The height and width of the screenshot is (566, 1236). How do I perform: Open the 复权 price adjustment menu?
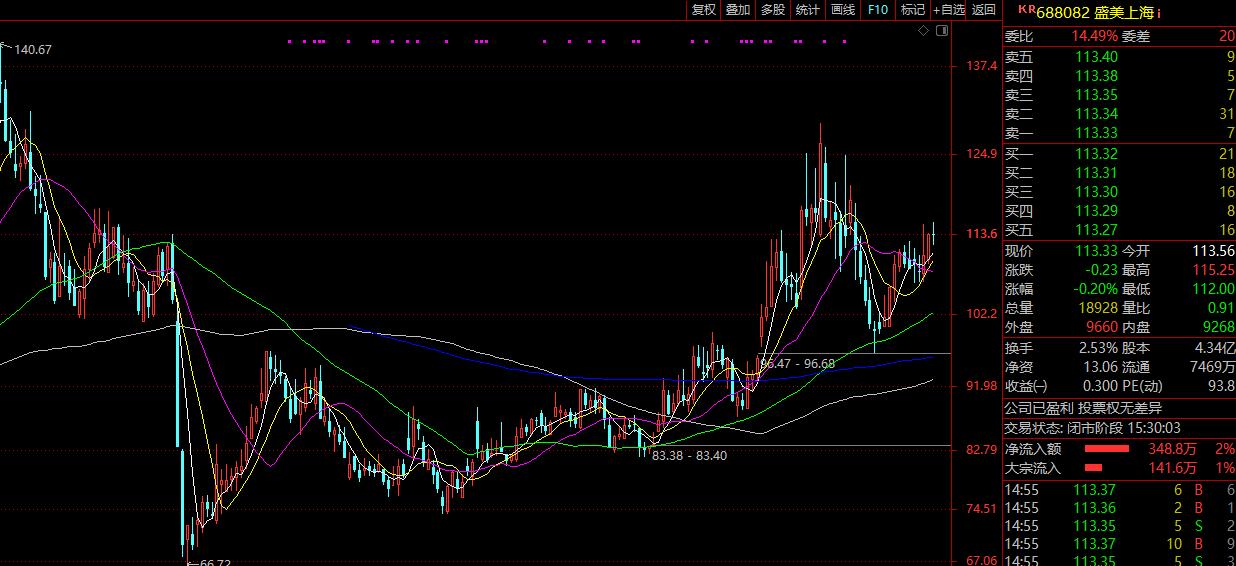(703, 10)
